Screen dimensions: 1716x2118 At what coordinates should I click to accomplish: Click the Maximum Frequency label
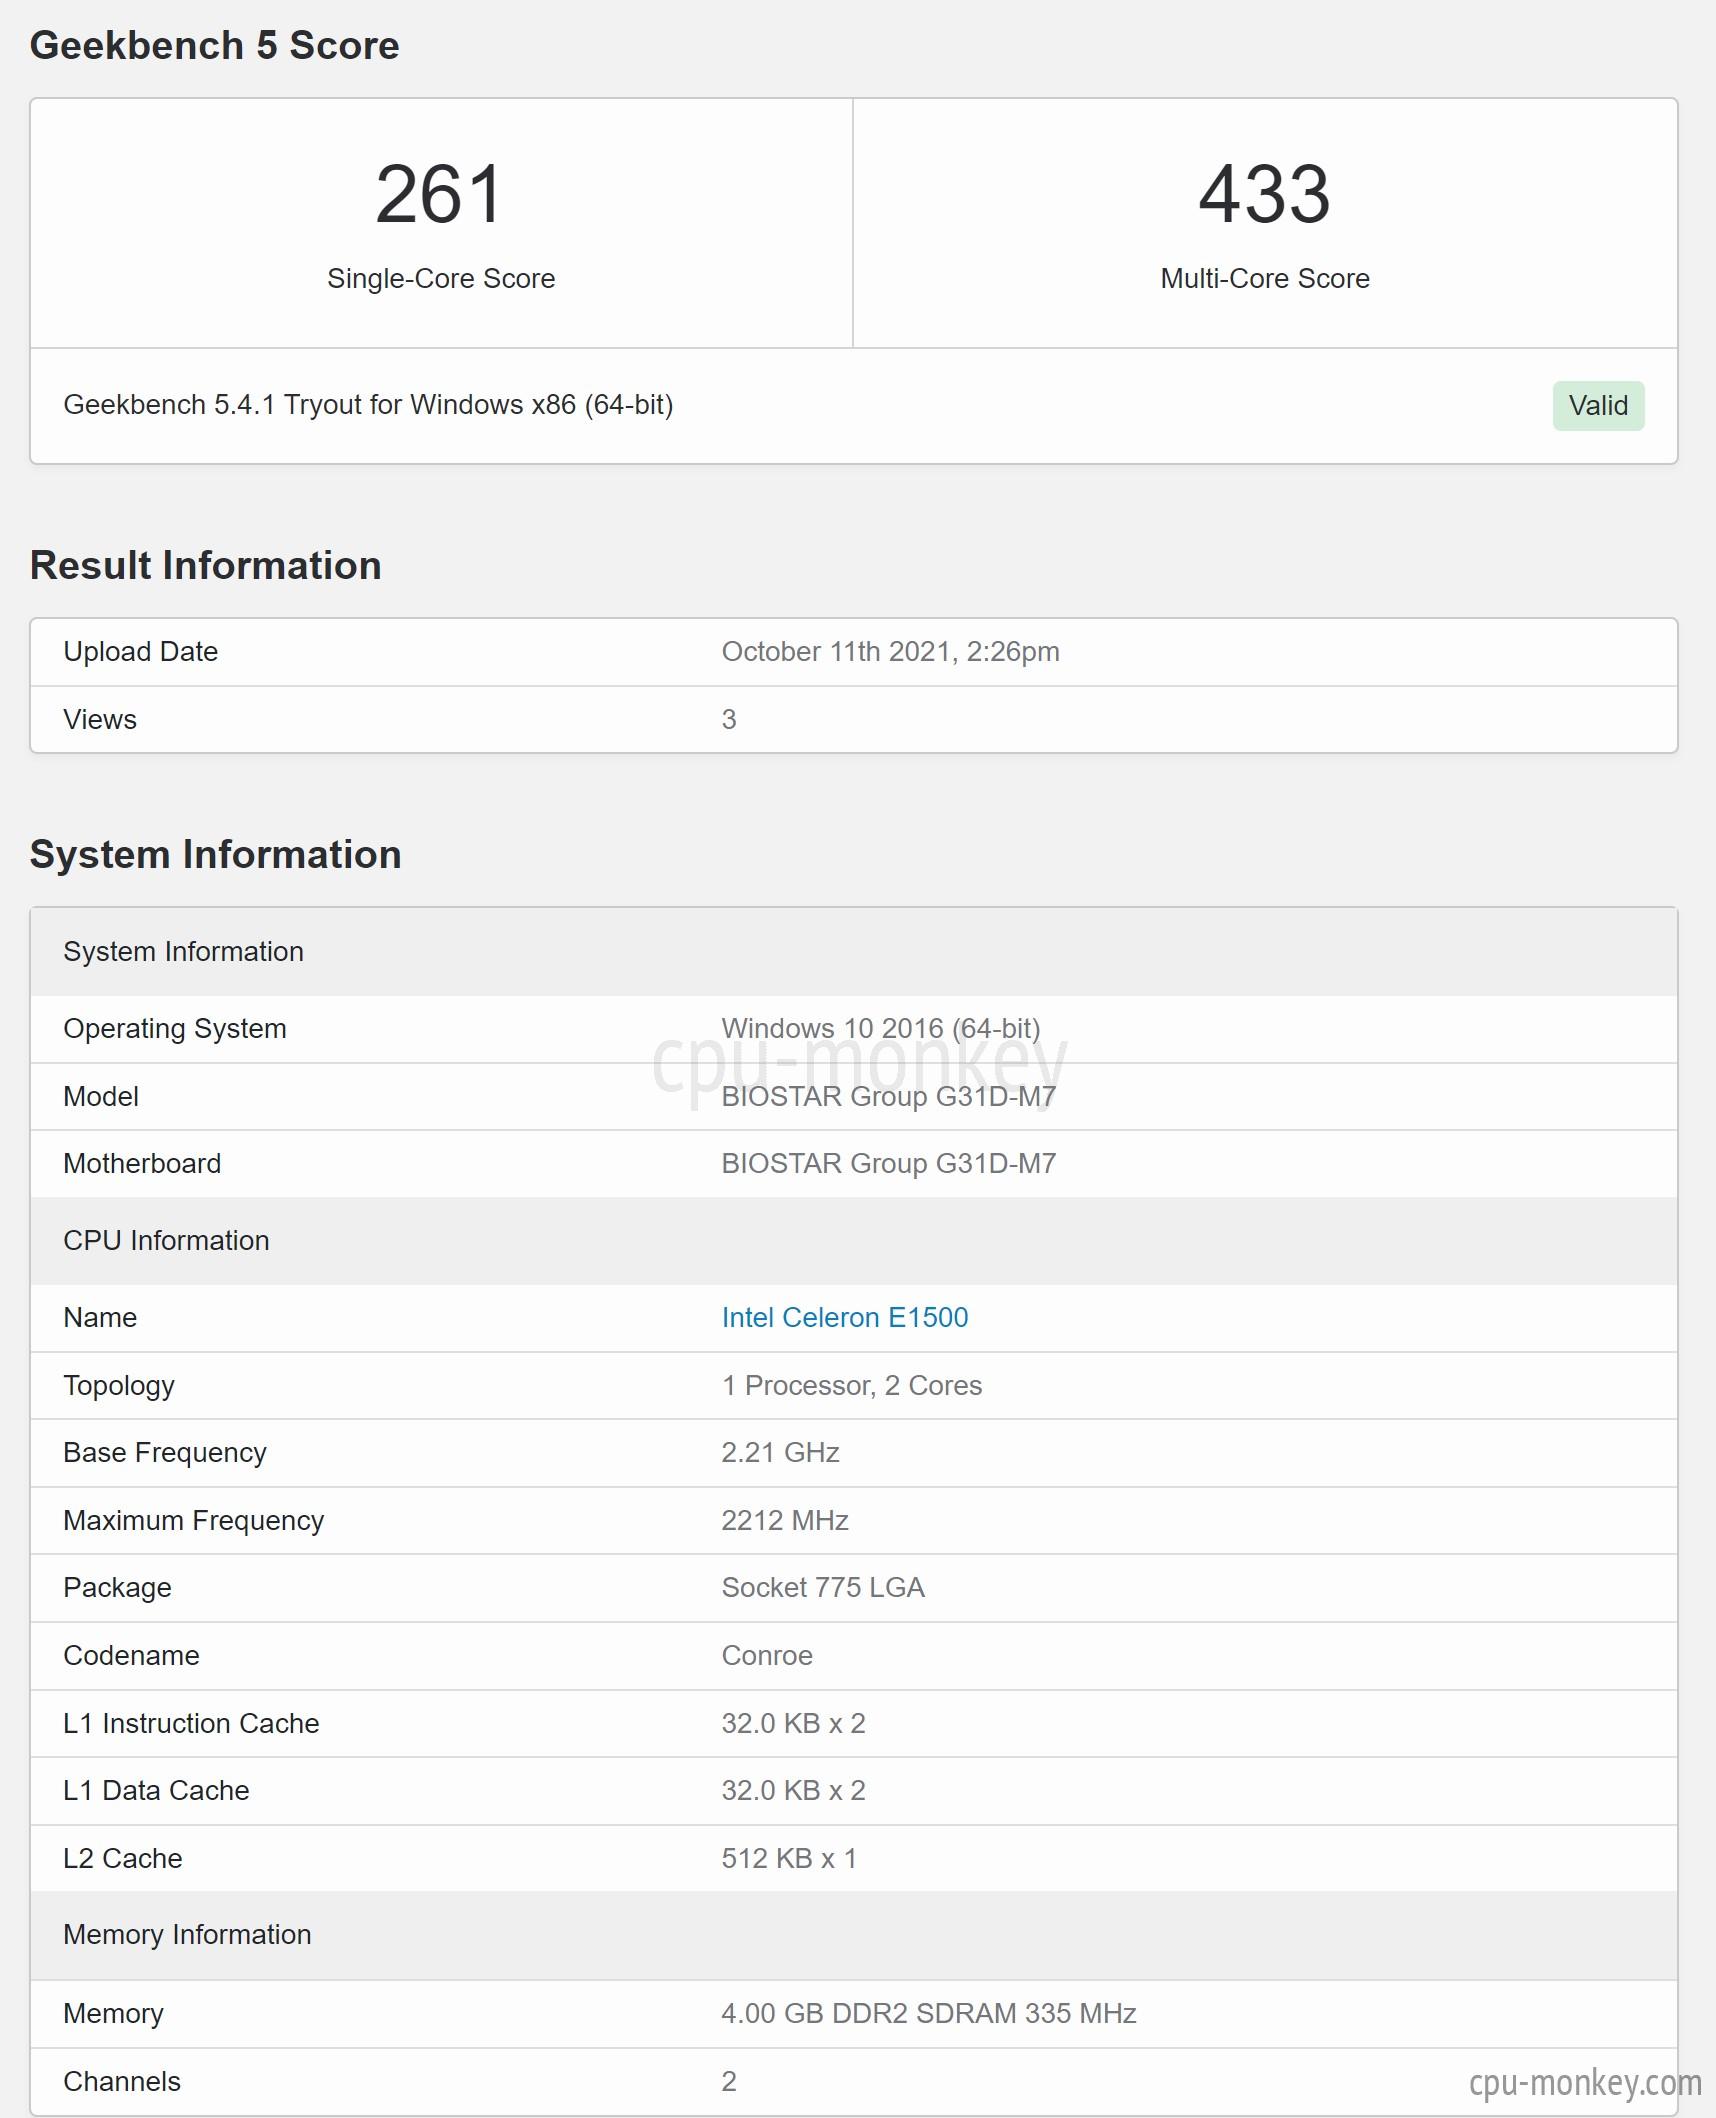click(194, 1520)
